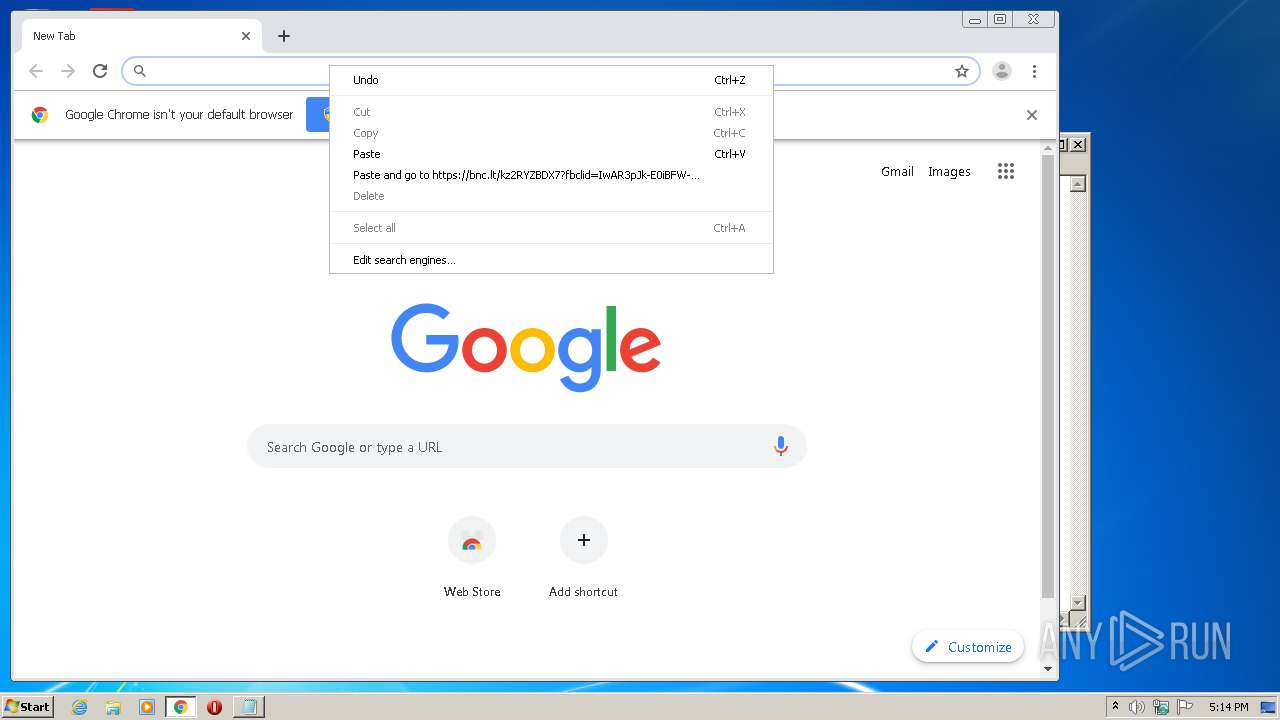Dismiss the default browser notification bar
Image resolution: width=1280 pixels, height=720 pixels.
tap(1032, 115)
